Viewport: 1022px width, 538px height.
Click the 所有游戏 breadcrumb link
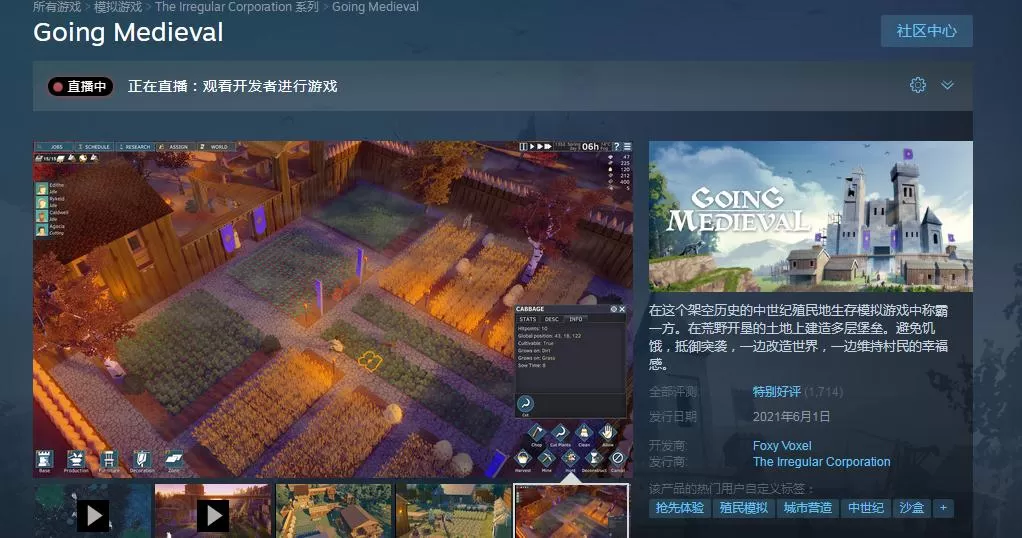[57, 7]
